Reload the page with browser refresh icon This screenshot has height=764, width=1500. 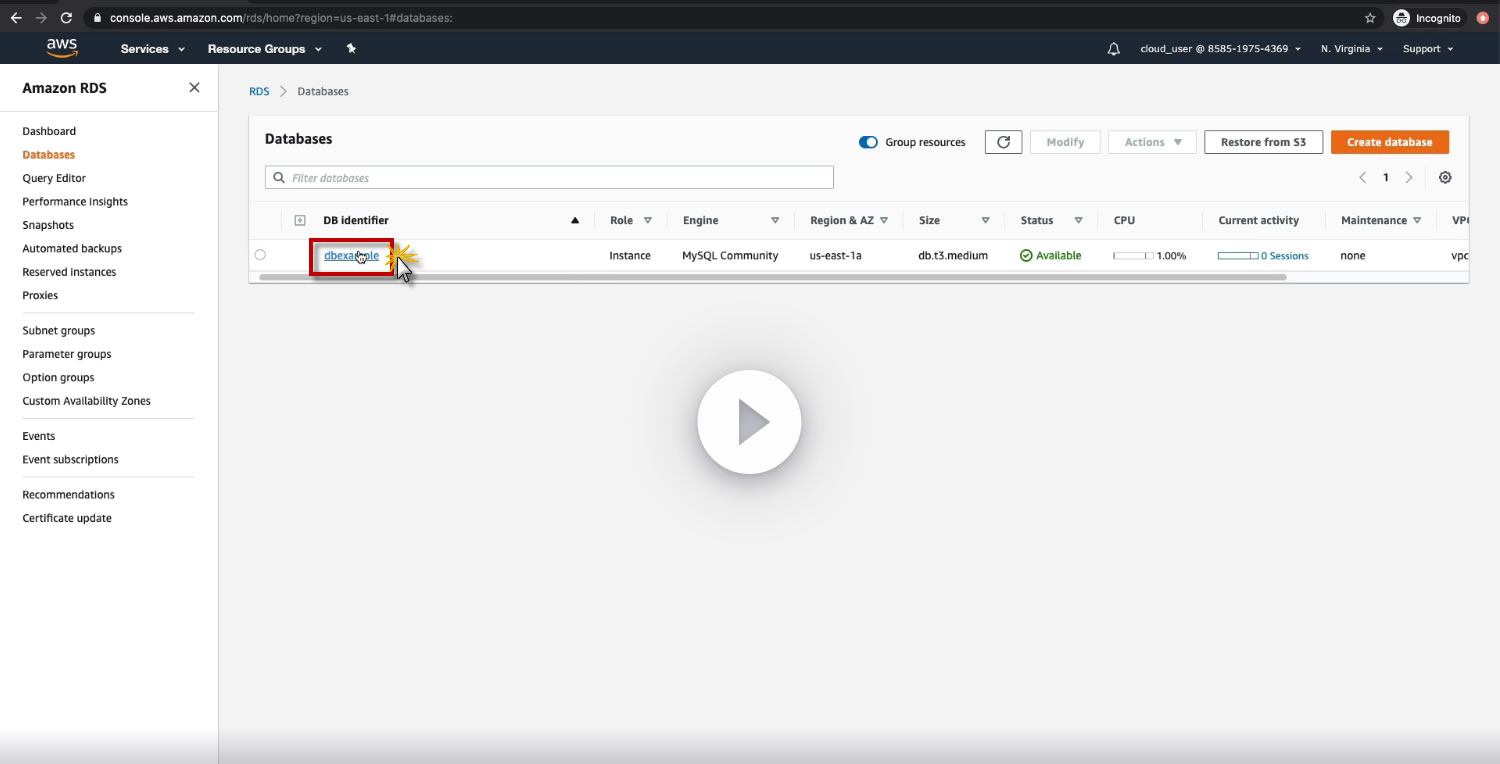[66, 18]
